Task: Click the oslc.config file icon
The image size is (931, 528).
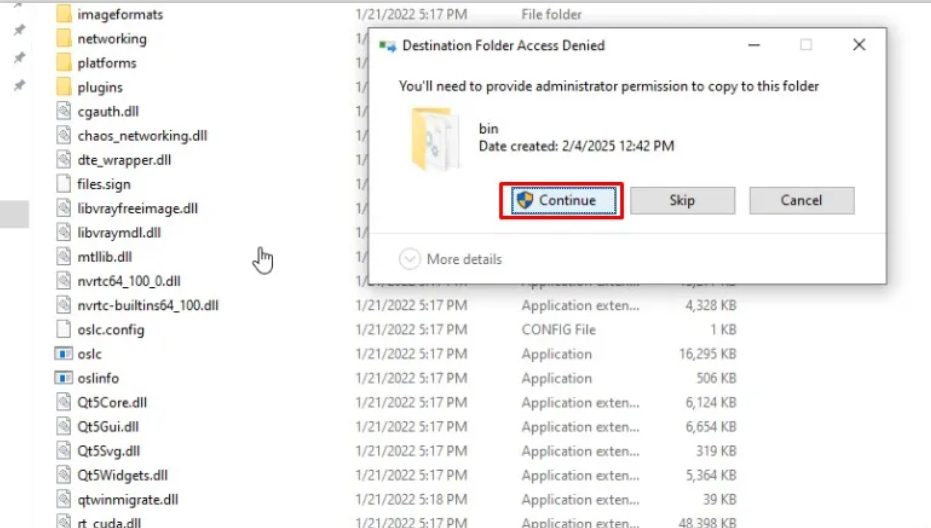Action: click(63, 330)
